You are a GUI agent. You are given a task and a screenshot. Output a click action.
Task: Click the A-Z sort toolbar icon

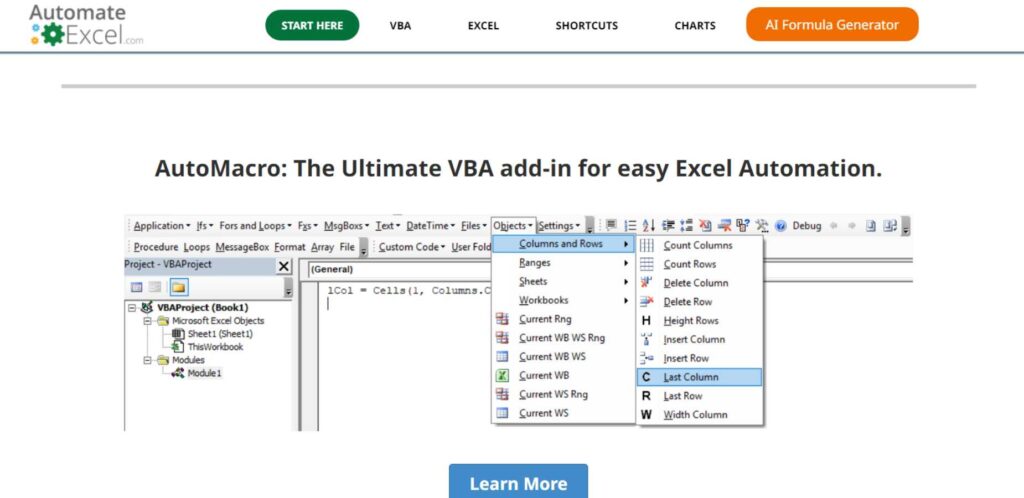(x=648, y=226)
